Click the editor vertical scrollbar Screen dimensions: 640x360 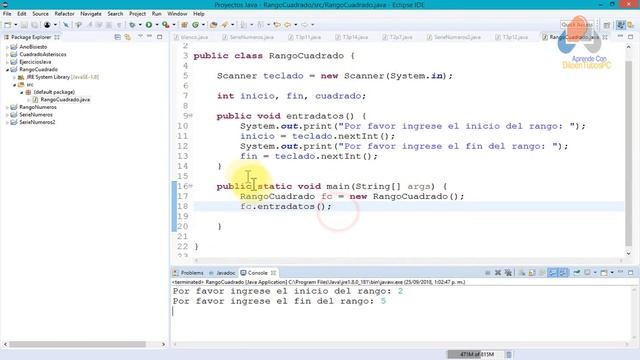pos(629,153)
